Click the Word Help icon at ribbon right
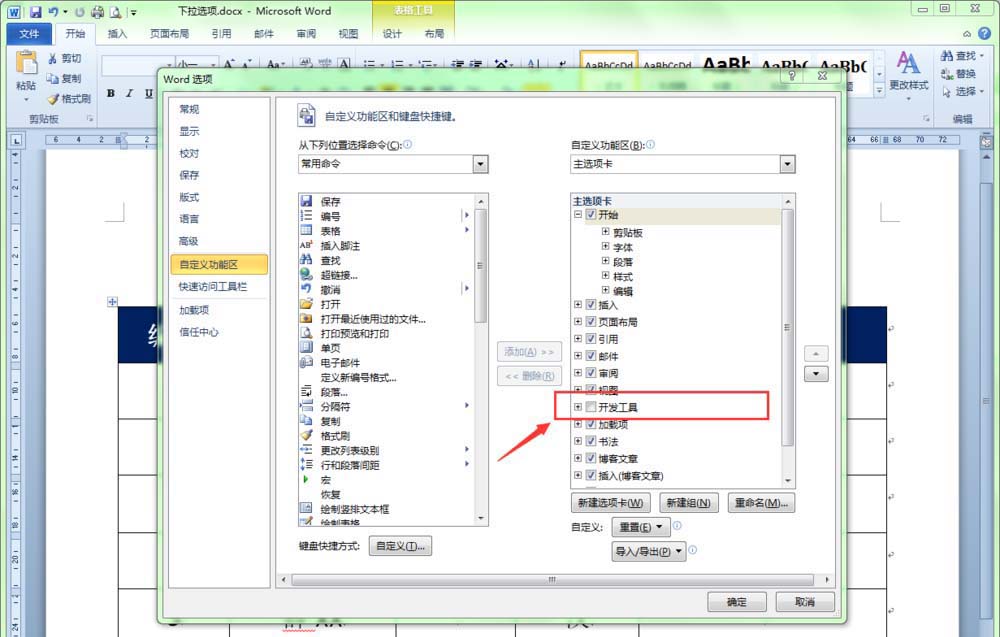 (985, 33)
